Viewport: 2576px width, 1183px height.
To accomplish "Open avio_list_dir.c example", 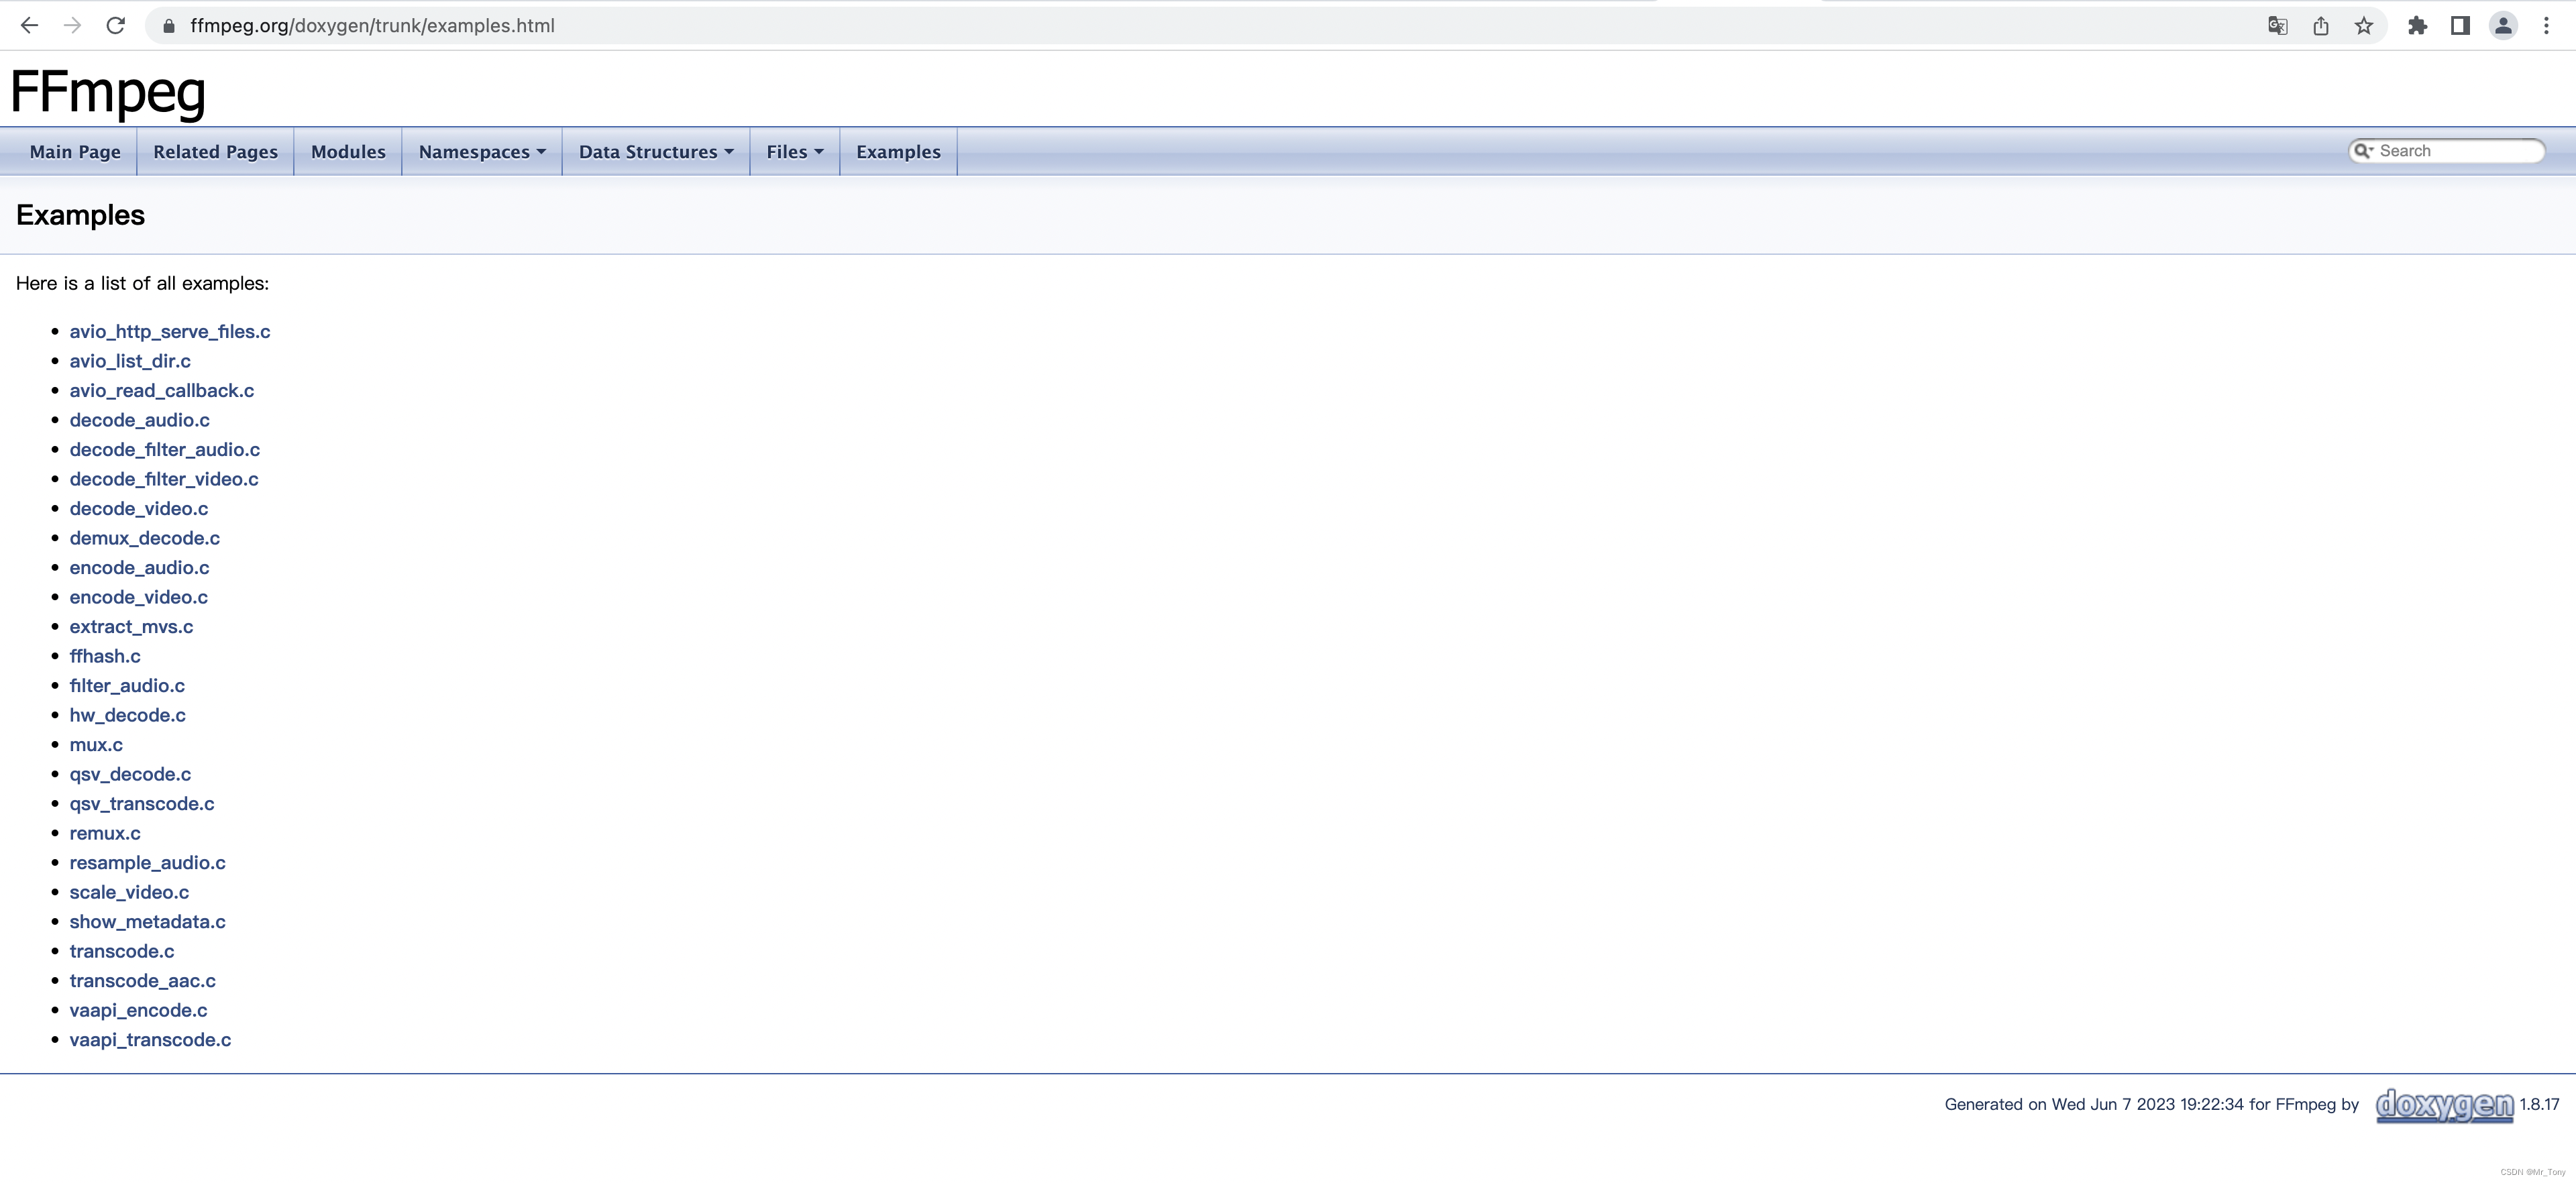I will 130,361.
